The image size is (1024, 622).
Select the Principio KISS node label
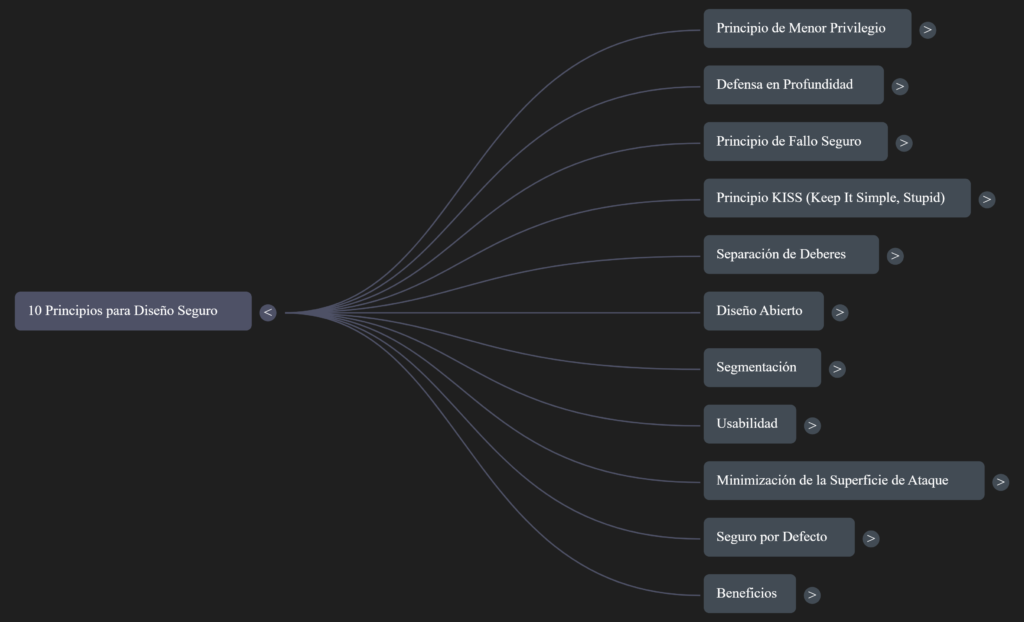836,198
